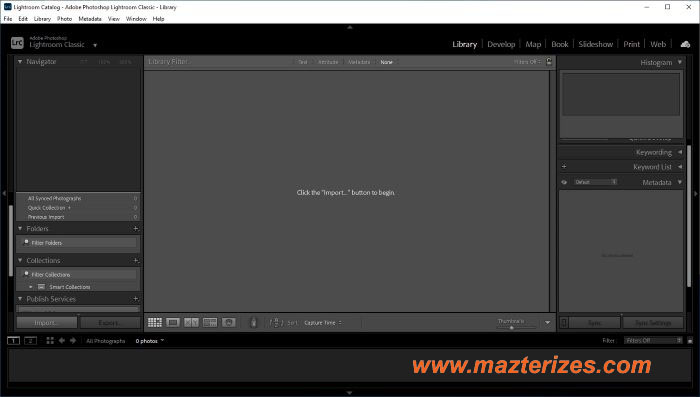
Task: Collapse the Navigator panel
Action: pyautogui.click(x=20, y=62)
